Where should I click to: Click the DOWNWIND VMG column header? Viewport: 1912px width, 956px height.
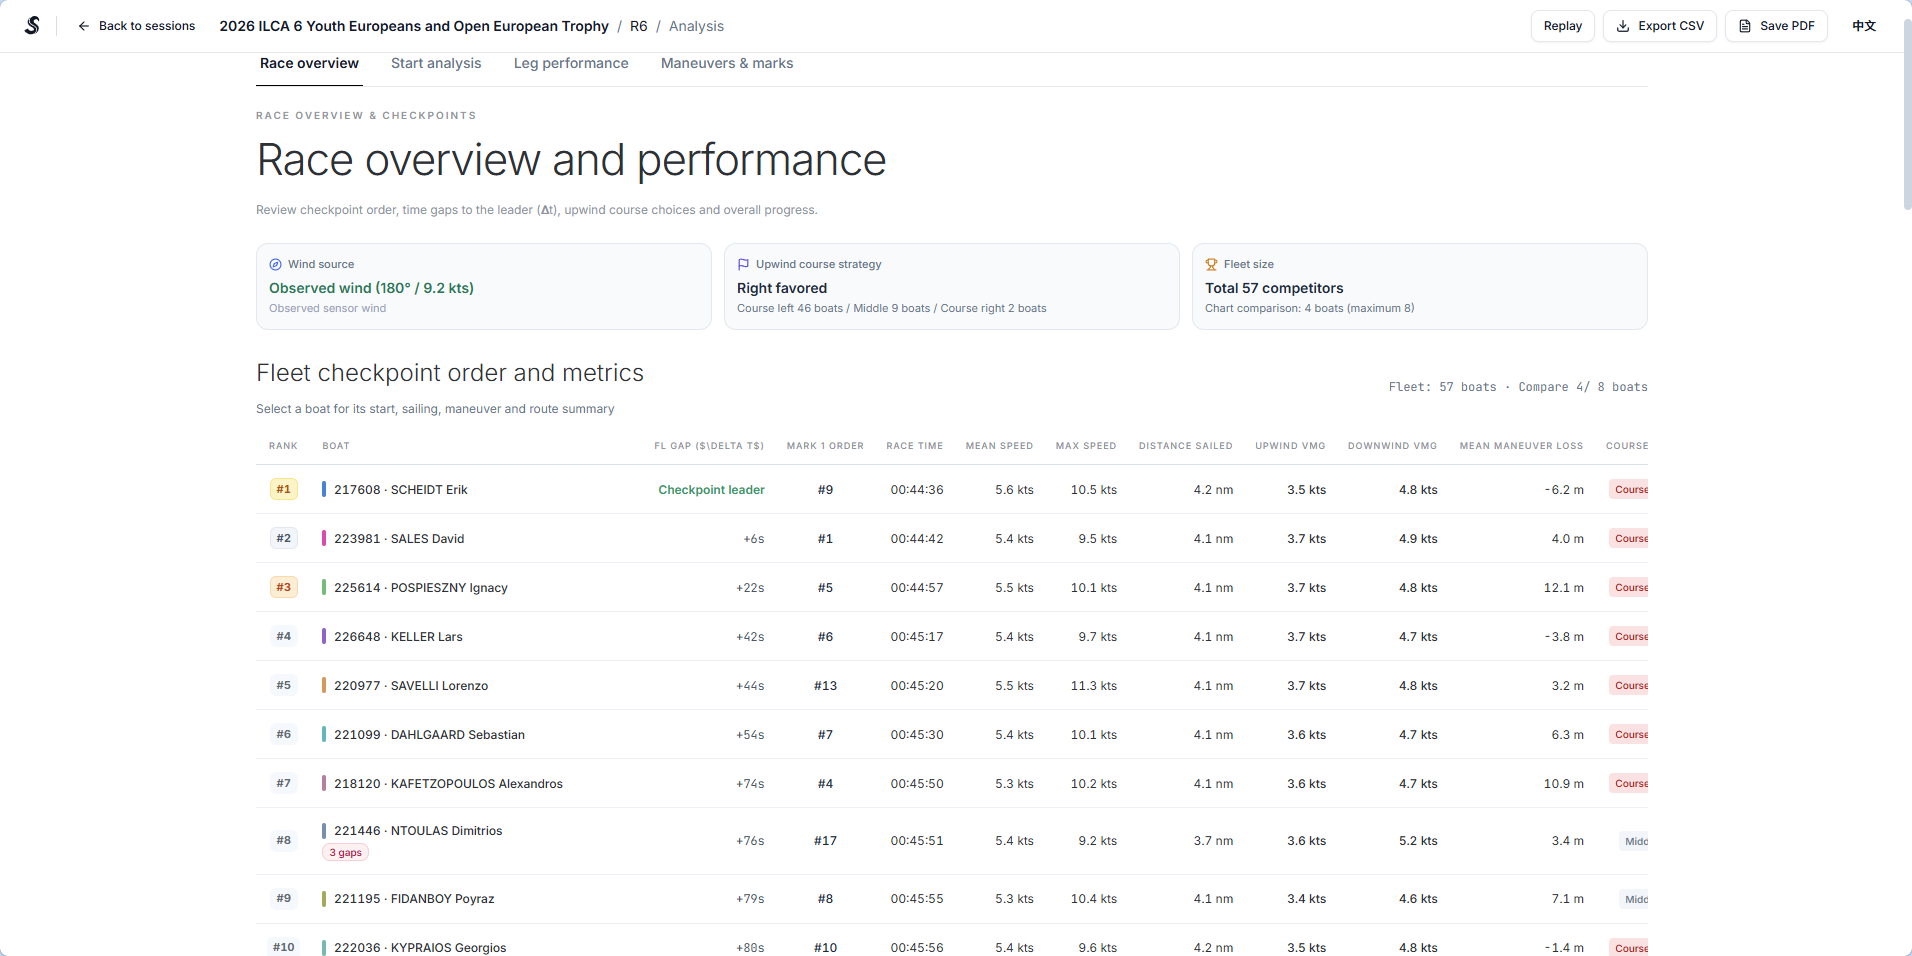(x=1392, y=446)
